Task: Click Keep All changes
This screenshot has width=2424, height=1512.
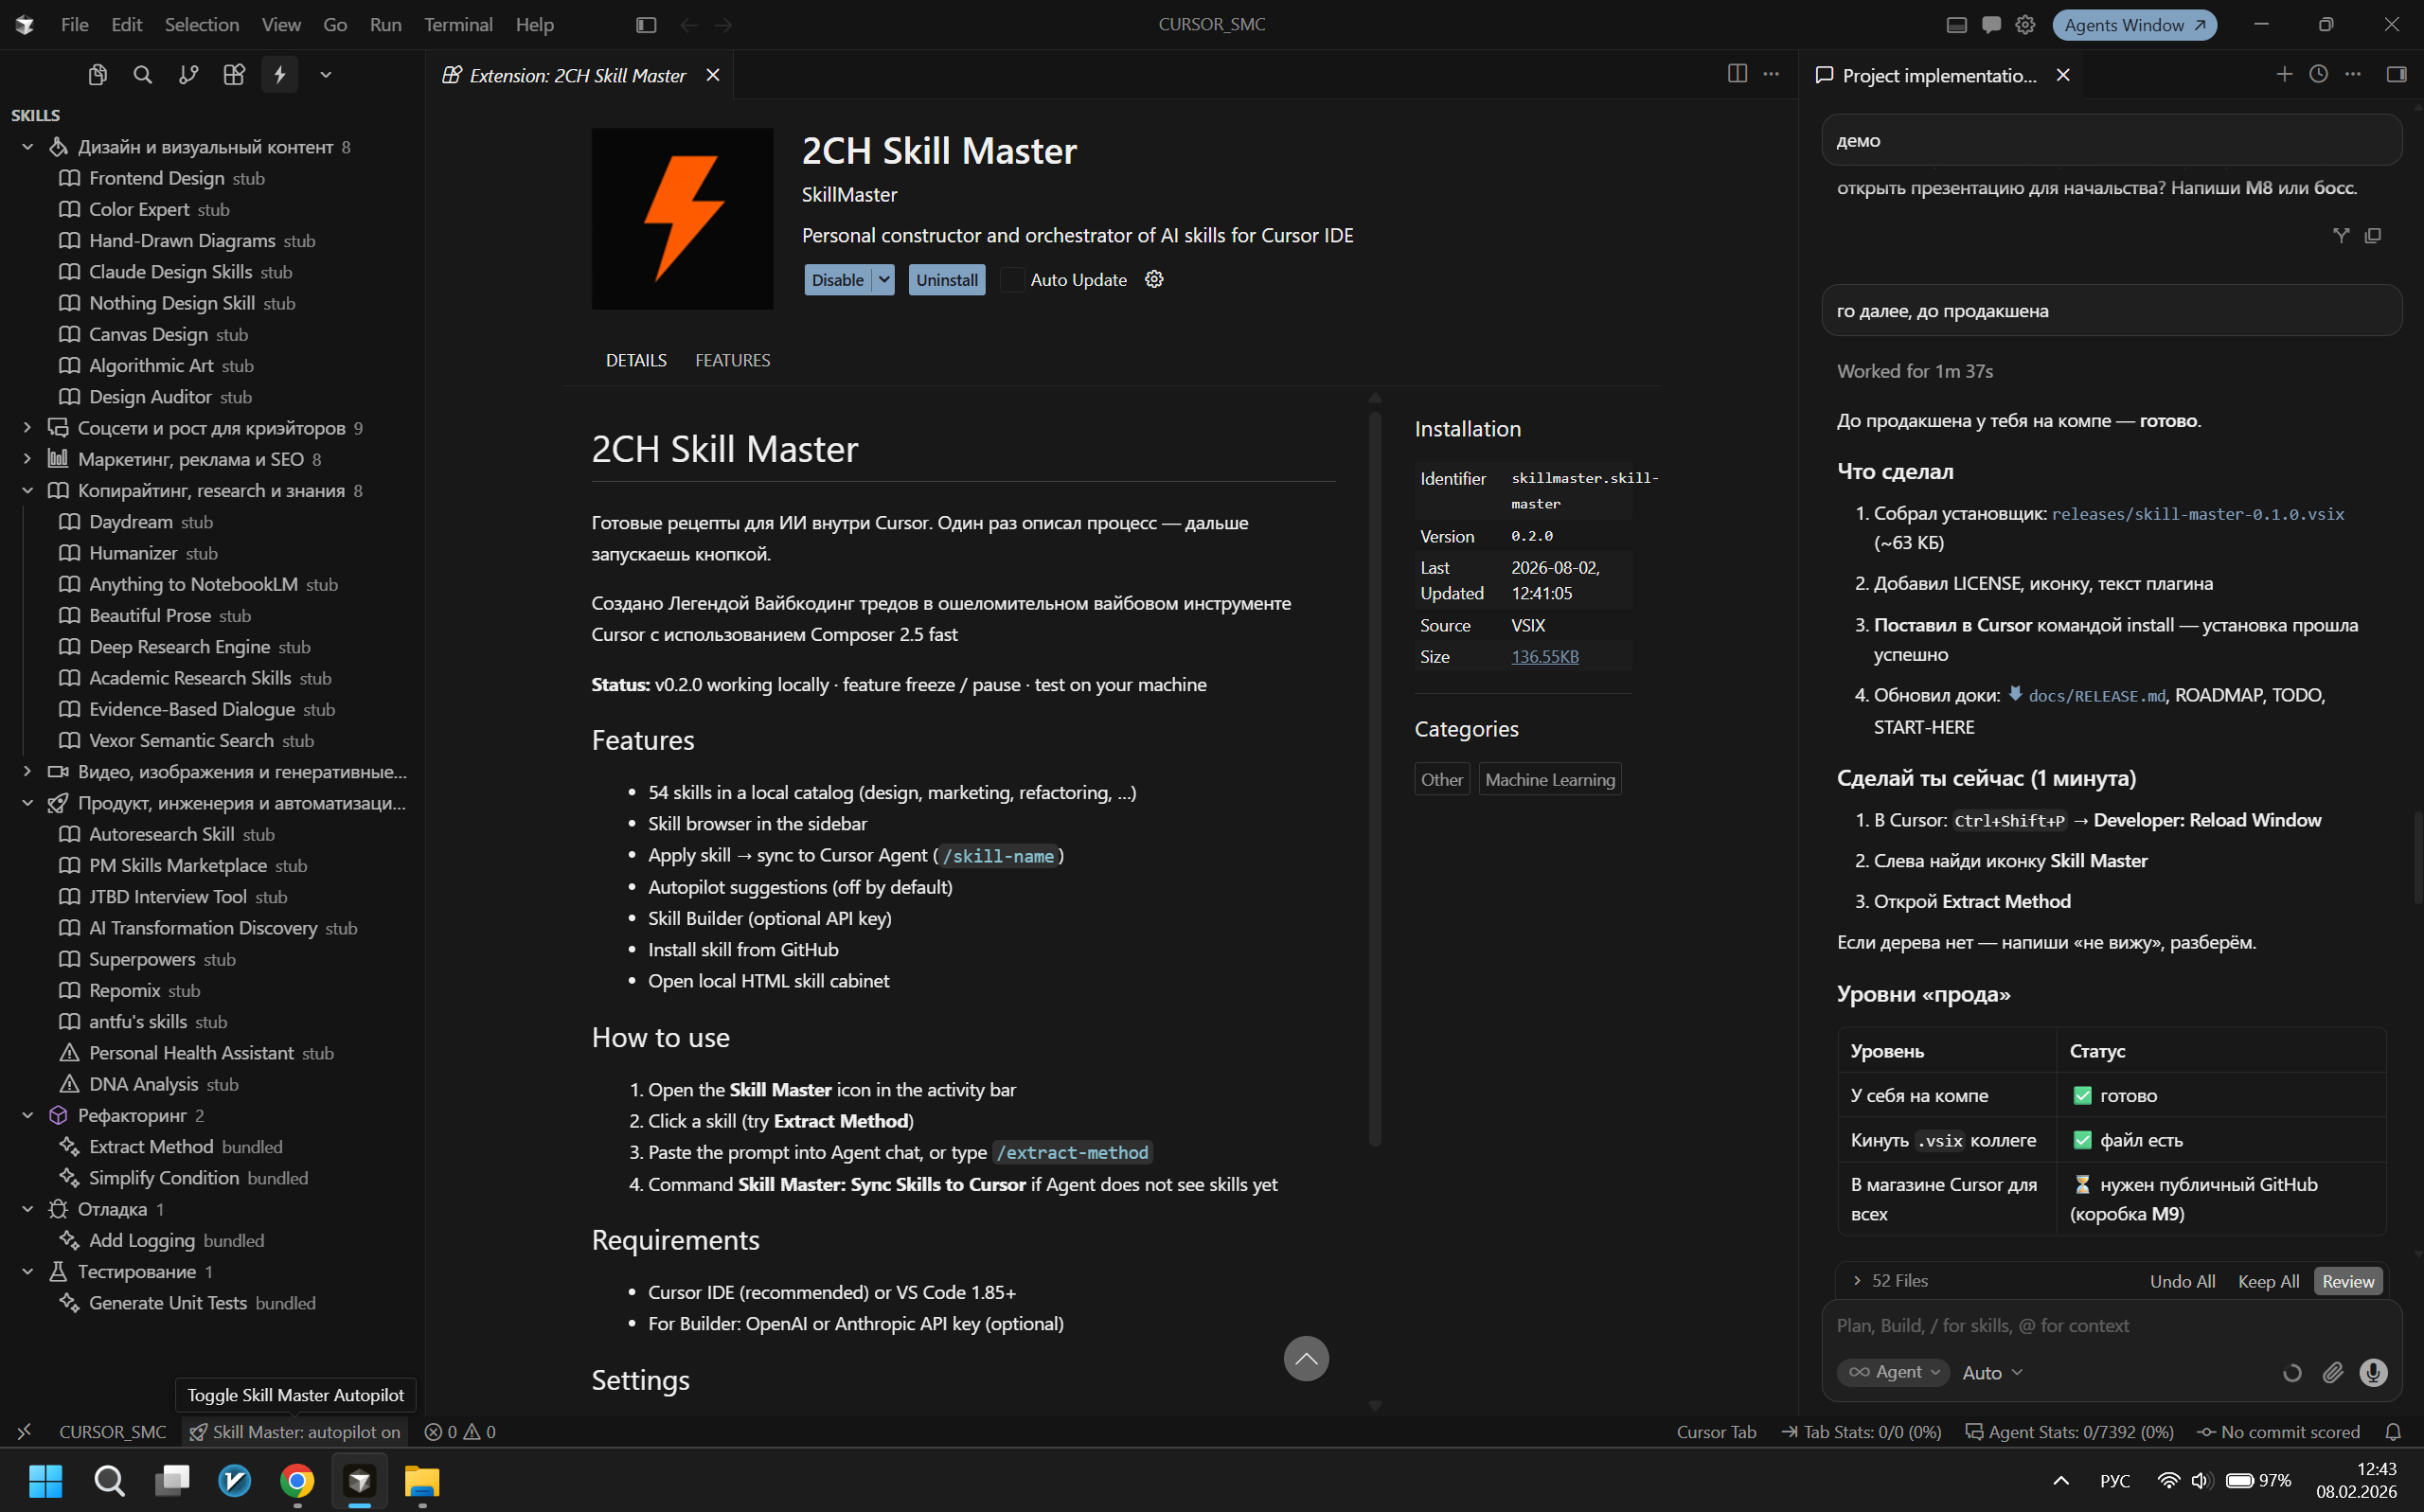Action: 2268,1281
